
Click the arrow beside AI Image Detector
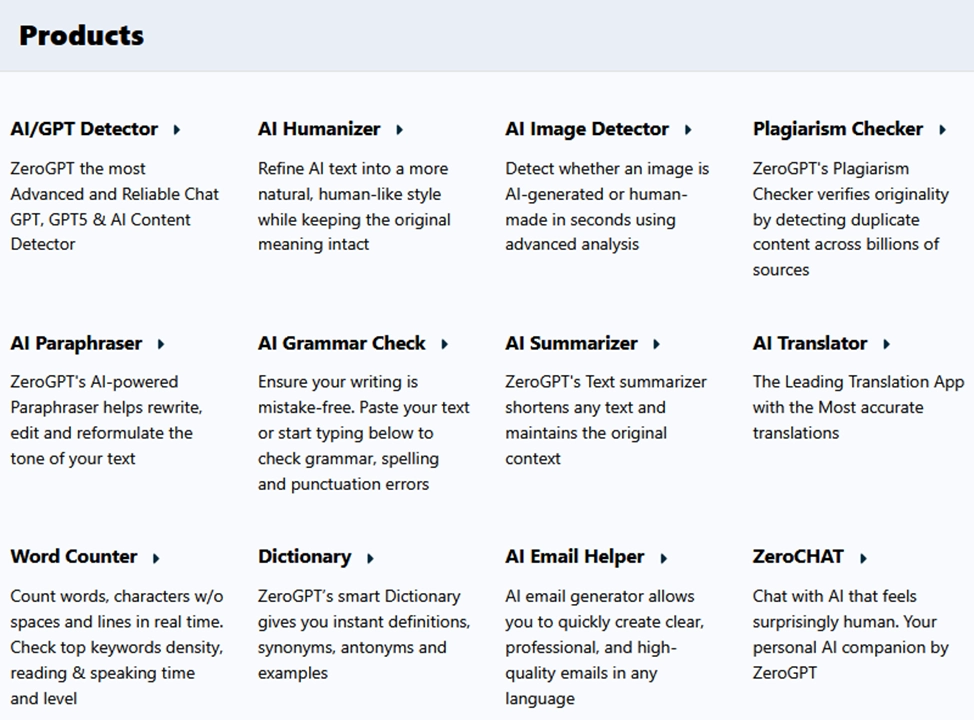pyautogui.click(x=688, y=130)
